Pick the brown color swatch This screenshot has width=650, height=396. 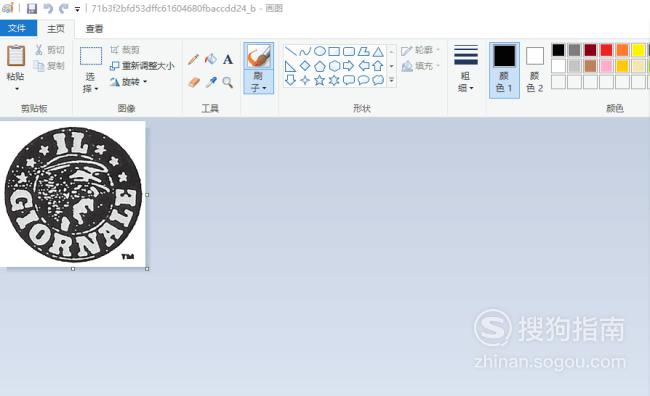[x=590, y=66]
